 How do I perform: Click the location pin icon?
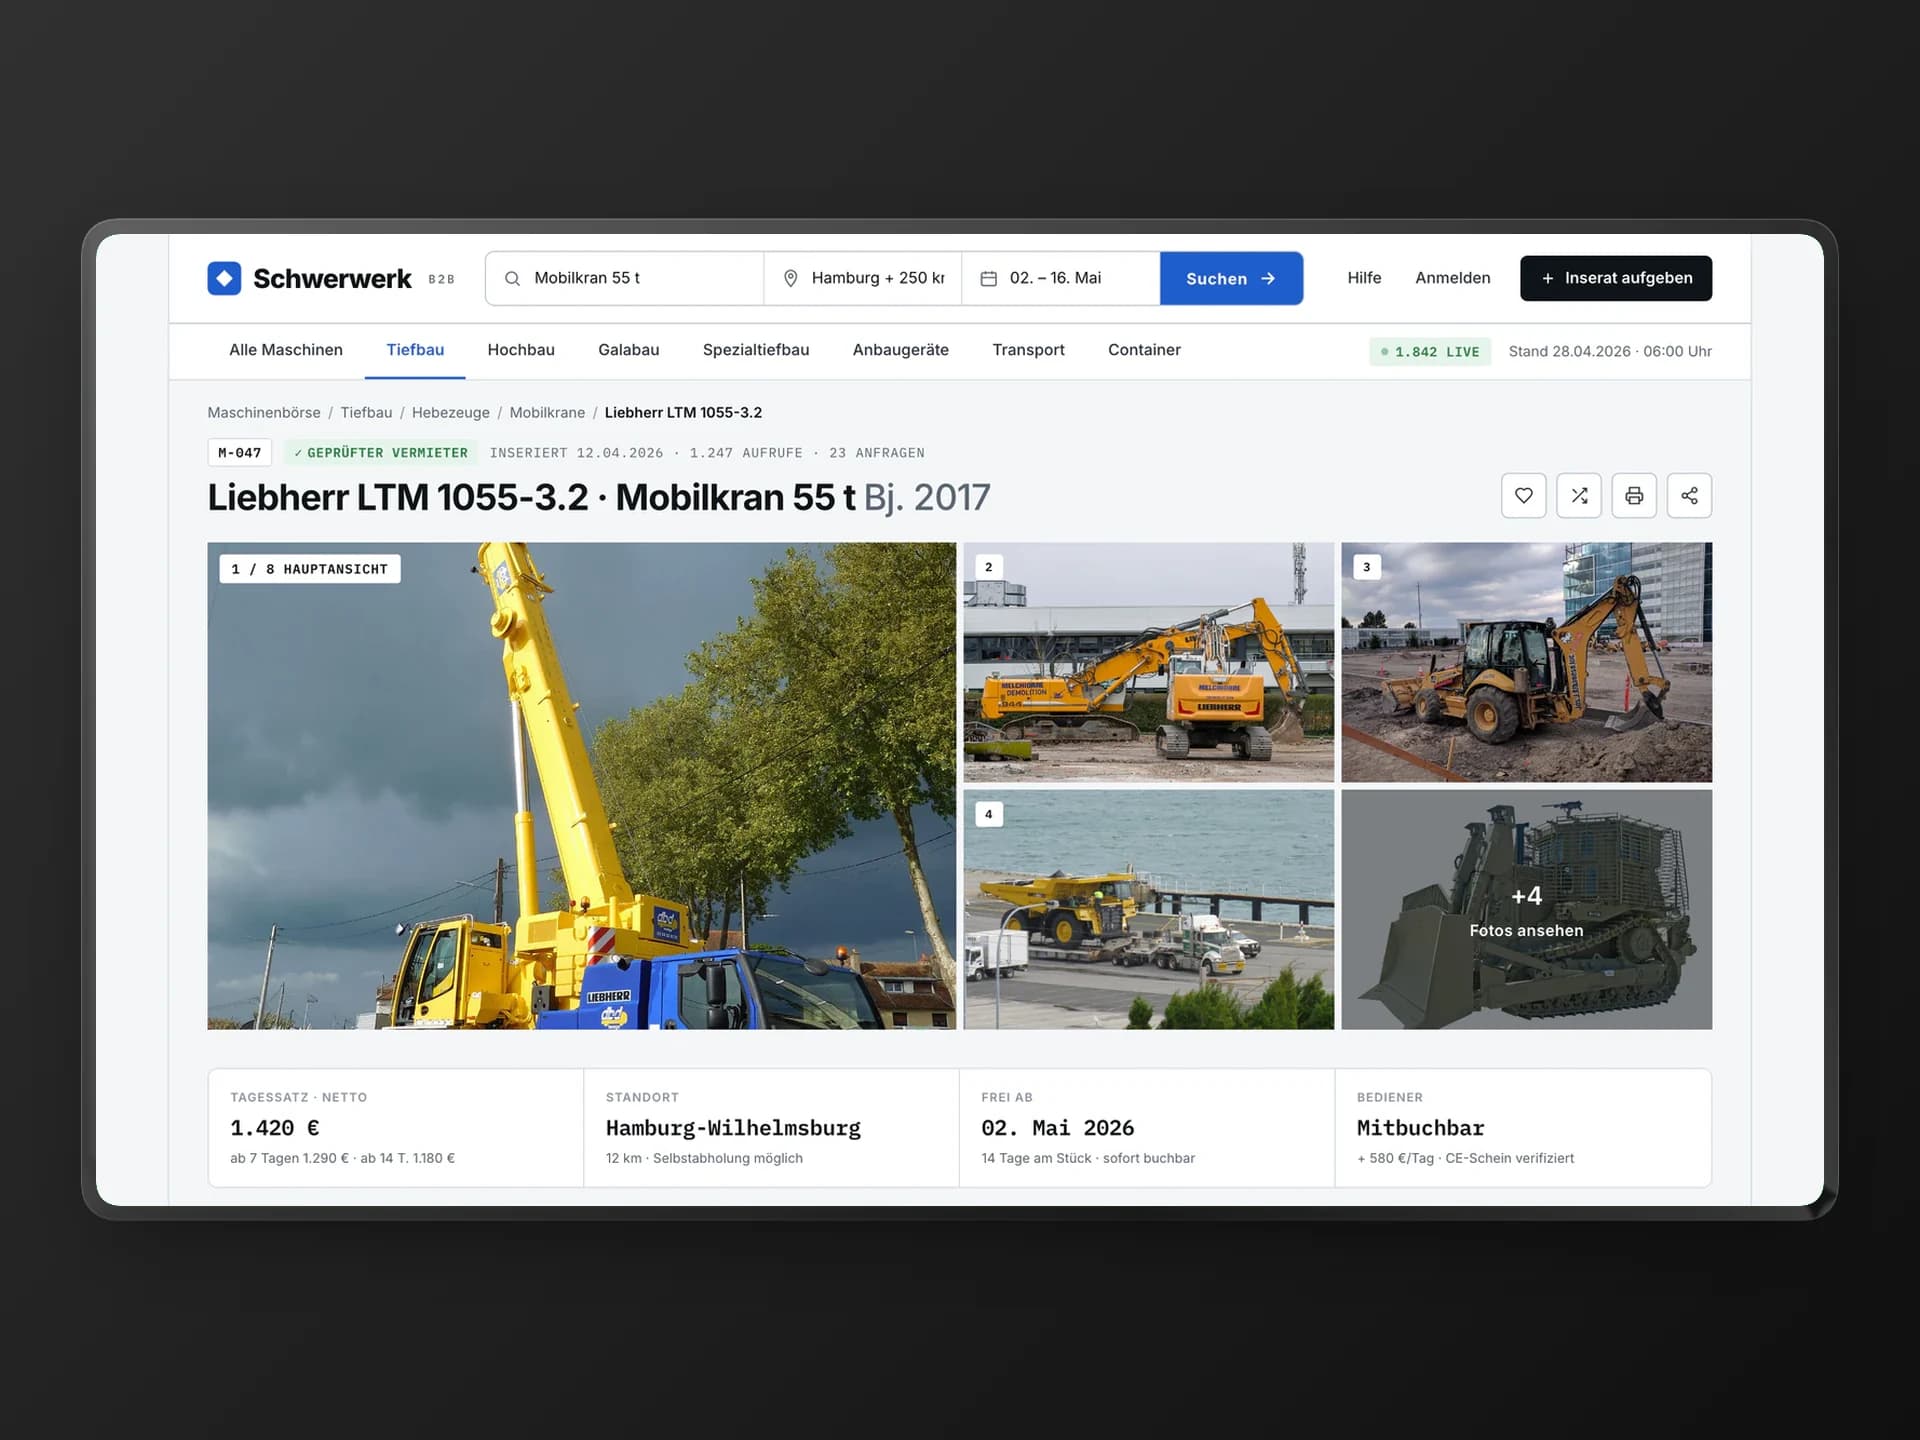click(x=790, y=279)
